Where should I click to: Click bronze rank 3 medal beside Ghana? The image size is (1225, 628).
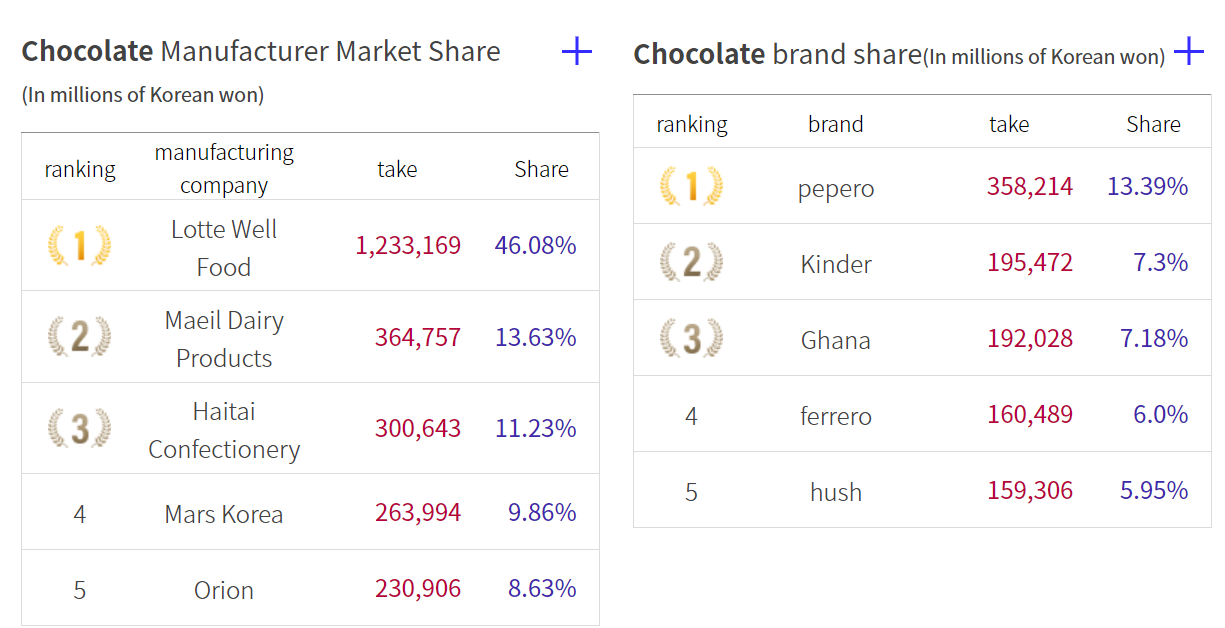pyautogui.click(x=691, y=339)
